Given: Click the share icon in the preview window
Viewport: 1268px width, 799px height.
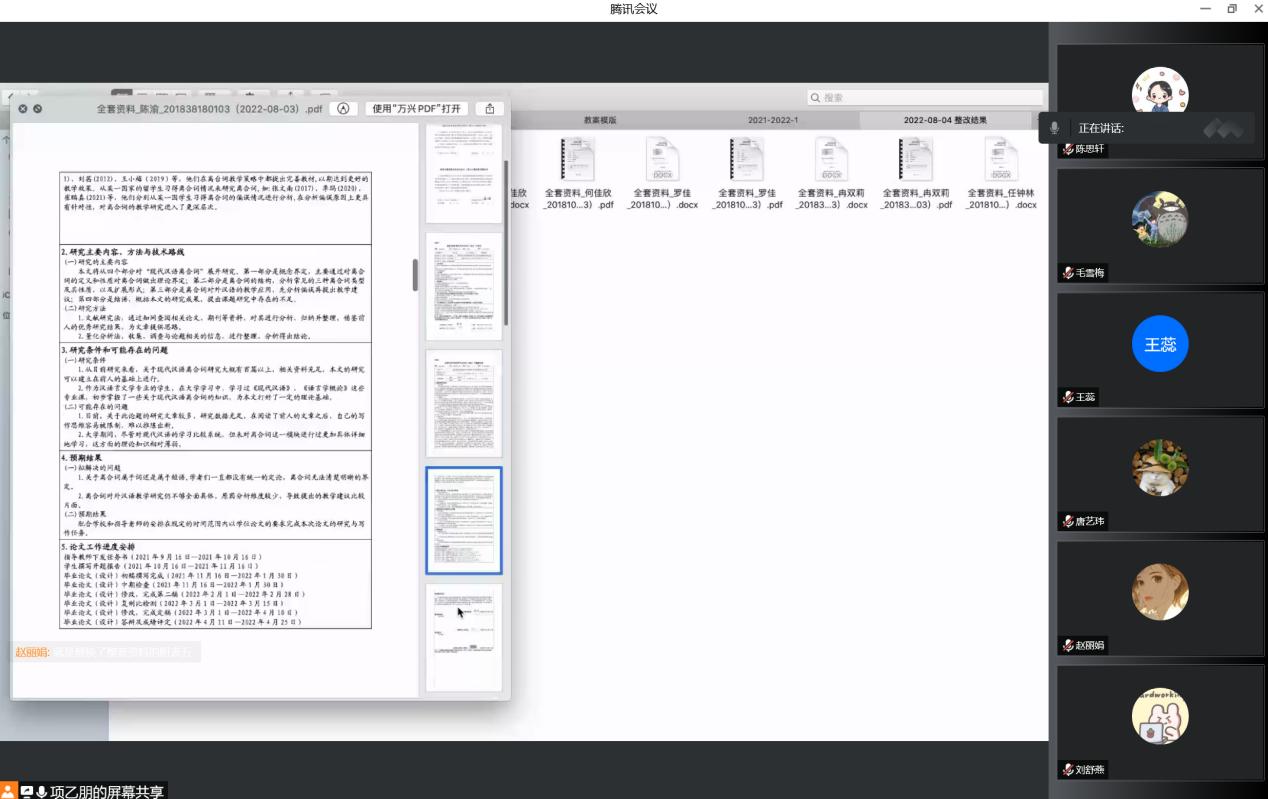Looking at the screenshot, I should pos(489,108).
